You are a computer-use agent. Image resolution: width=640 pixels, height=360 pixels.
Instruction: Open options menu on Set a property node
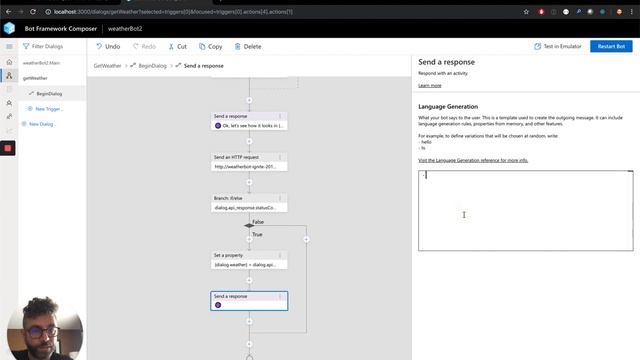coord(280,255)
